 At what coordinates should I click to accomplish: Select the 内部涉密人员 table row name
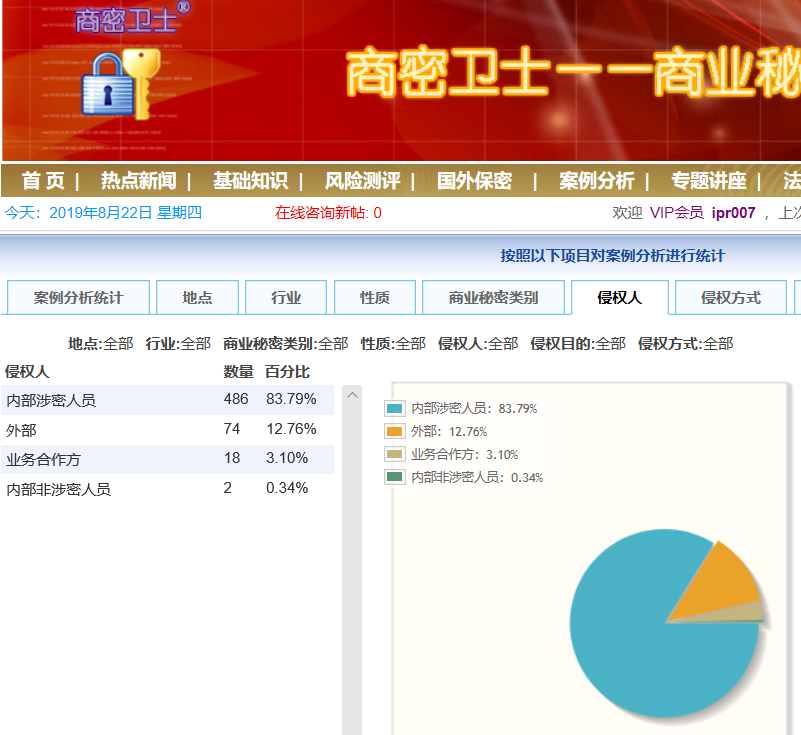coord(51,400)
